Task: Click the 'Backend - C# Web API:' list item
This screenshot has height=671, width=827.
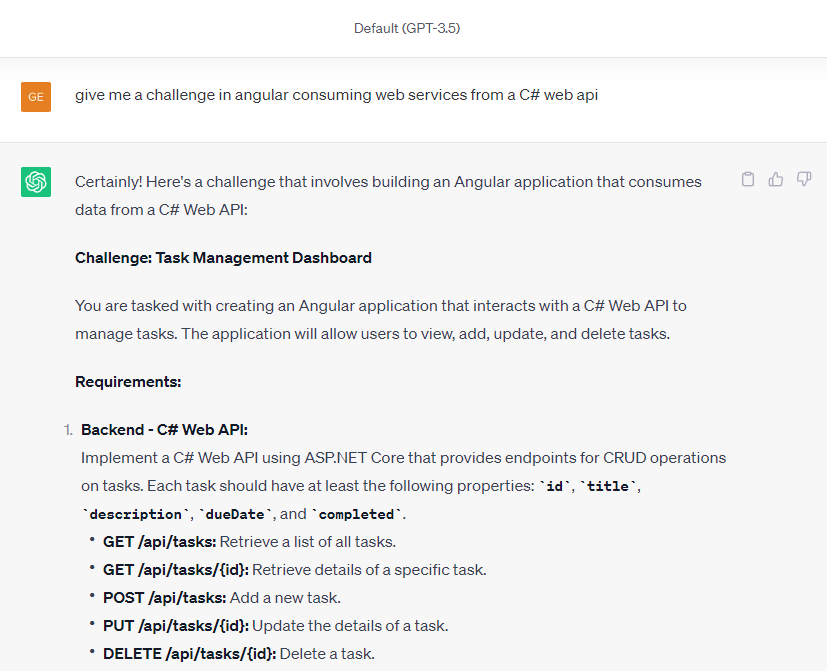Action: (165, 430)
